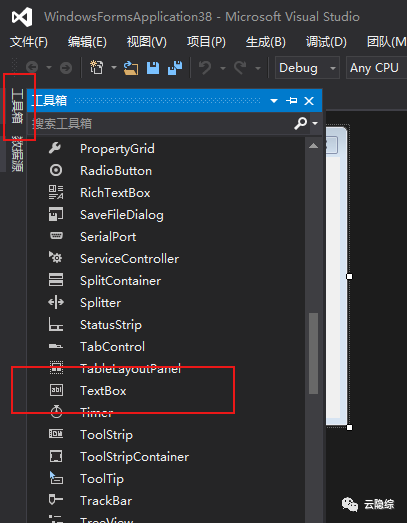
Task: Expand the New Project dropdown arrow
Action: (x=114, y=67)
